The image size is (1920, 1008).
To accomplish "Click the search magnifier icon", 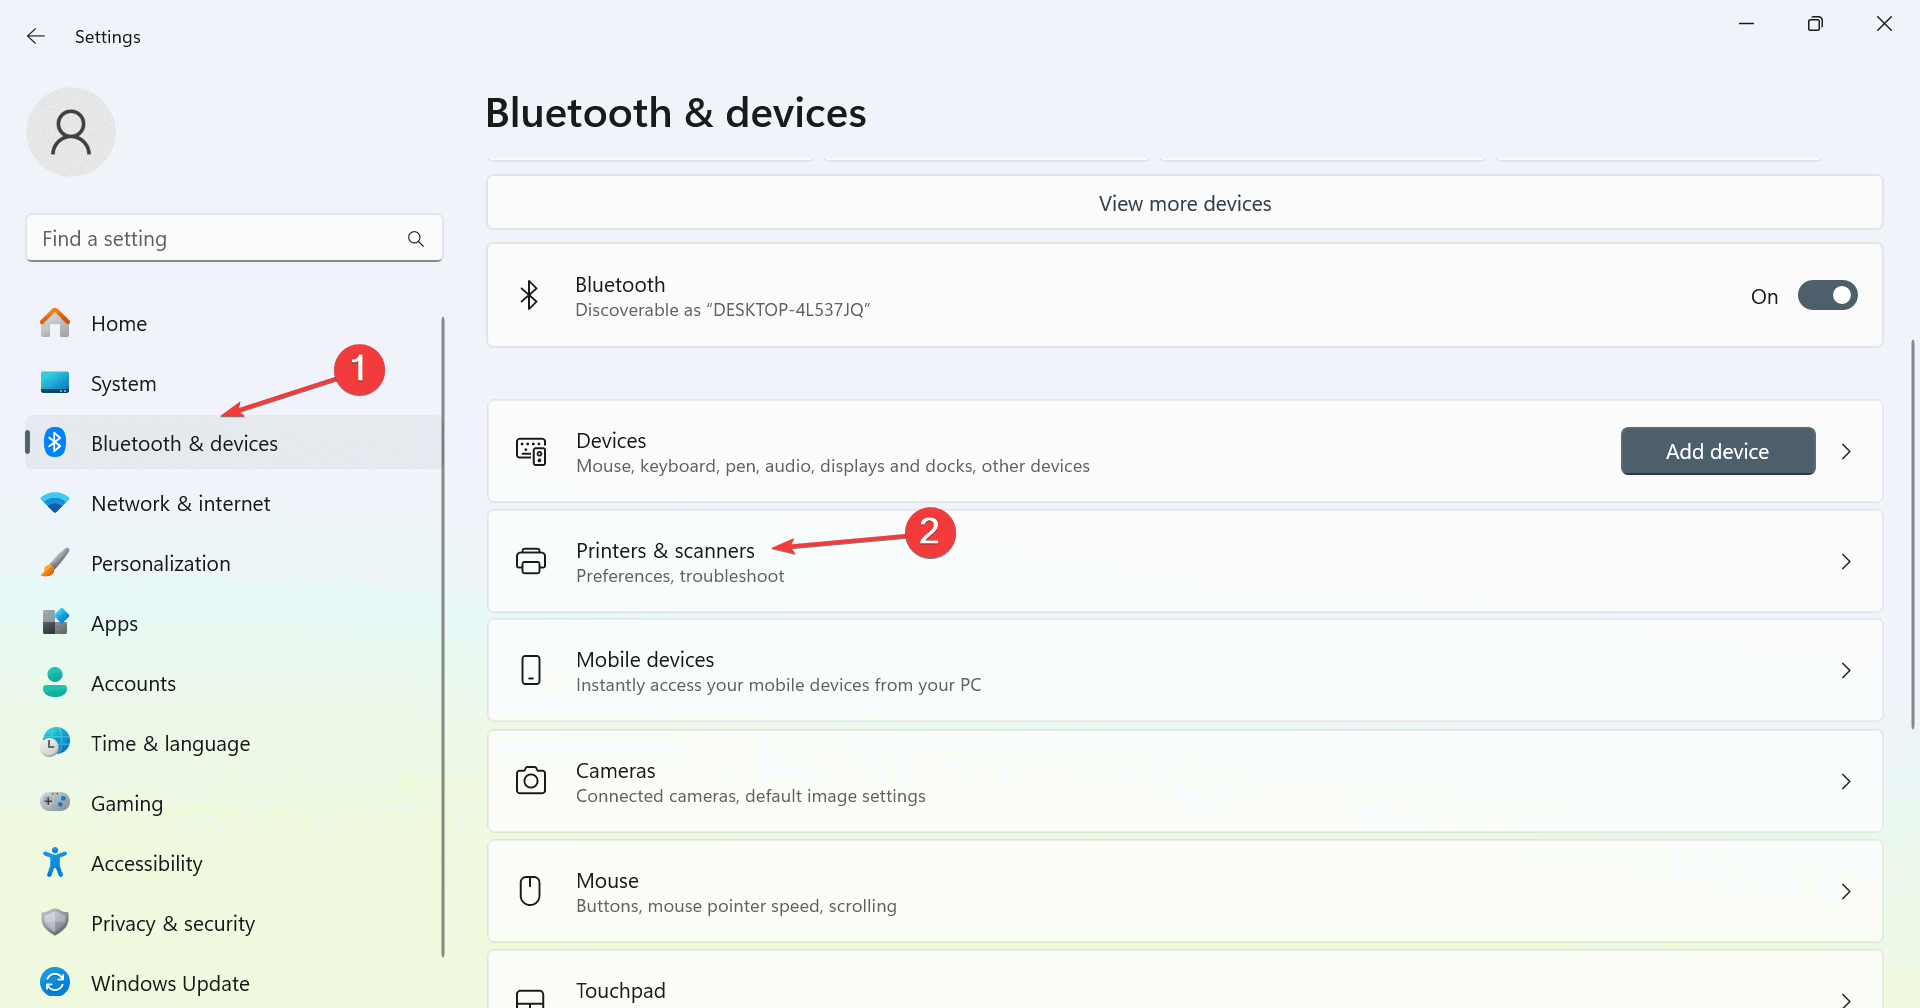I will tap(416, 239).
